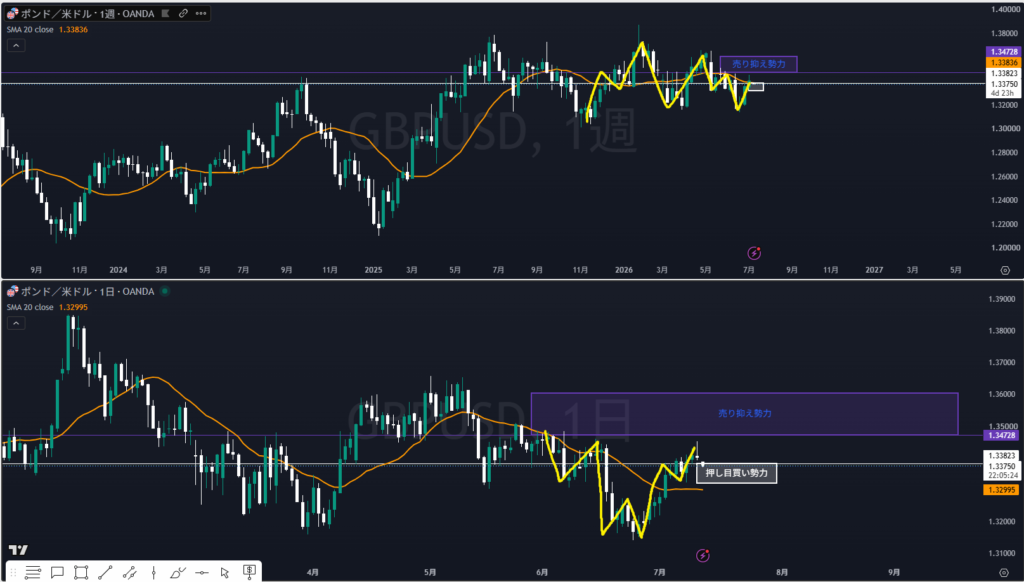Click the TradingView logo on daily chart
Viewport: 1024px width, 582px height.
[x=18, y=550]
